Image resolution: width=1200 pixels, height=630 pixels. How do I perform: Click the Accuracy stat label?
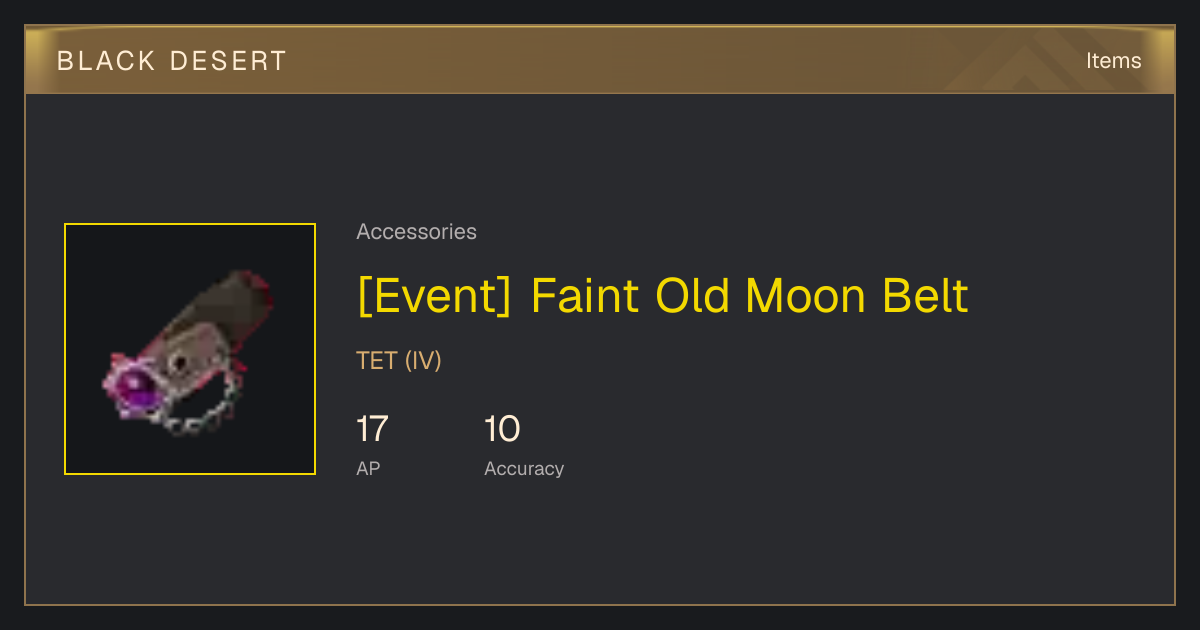(x=524, y=468)
